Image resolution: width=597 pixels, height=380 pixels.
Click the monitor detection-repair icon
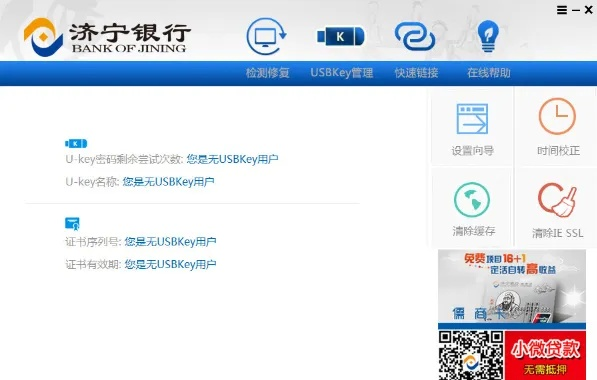coord(266,37)
